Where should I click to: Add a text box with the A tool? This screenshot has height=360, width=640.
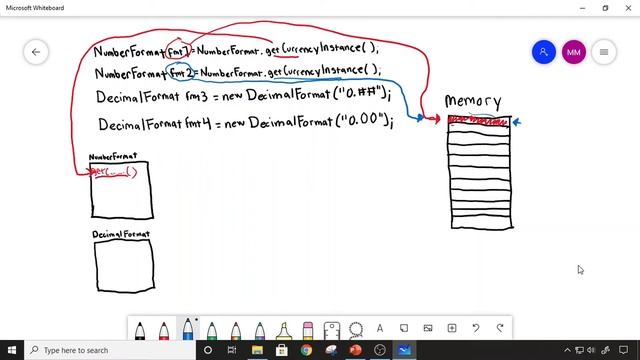pos(380,328)
